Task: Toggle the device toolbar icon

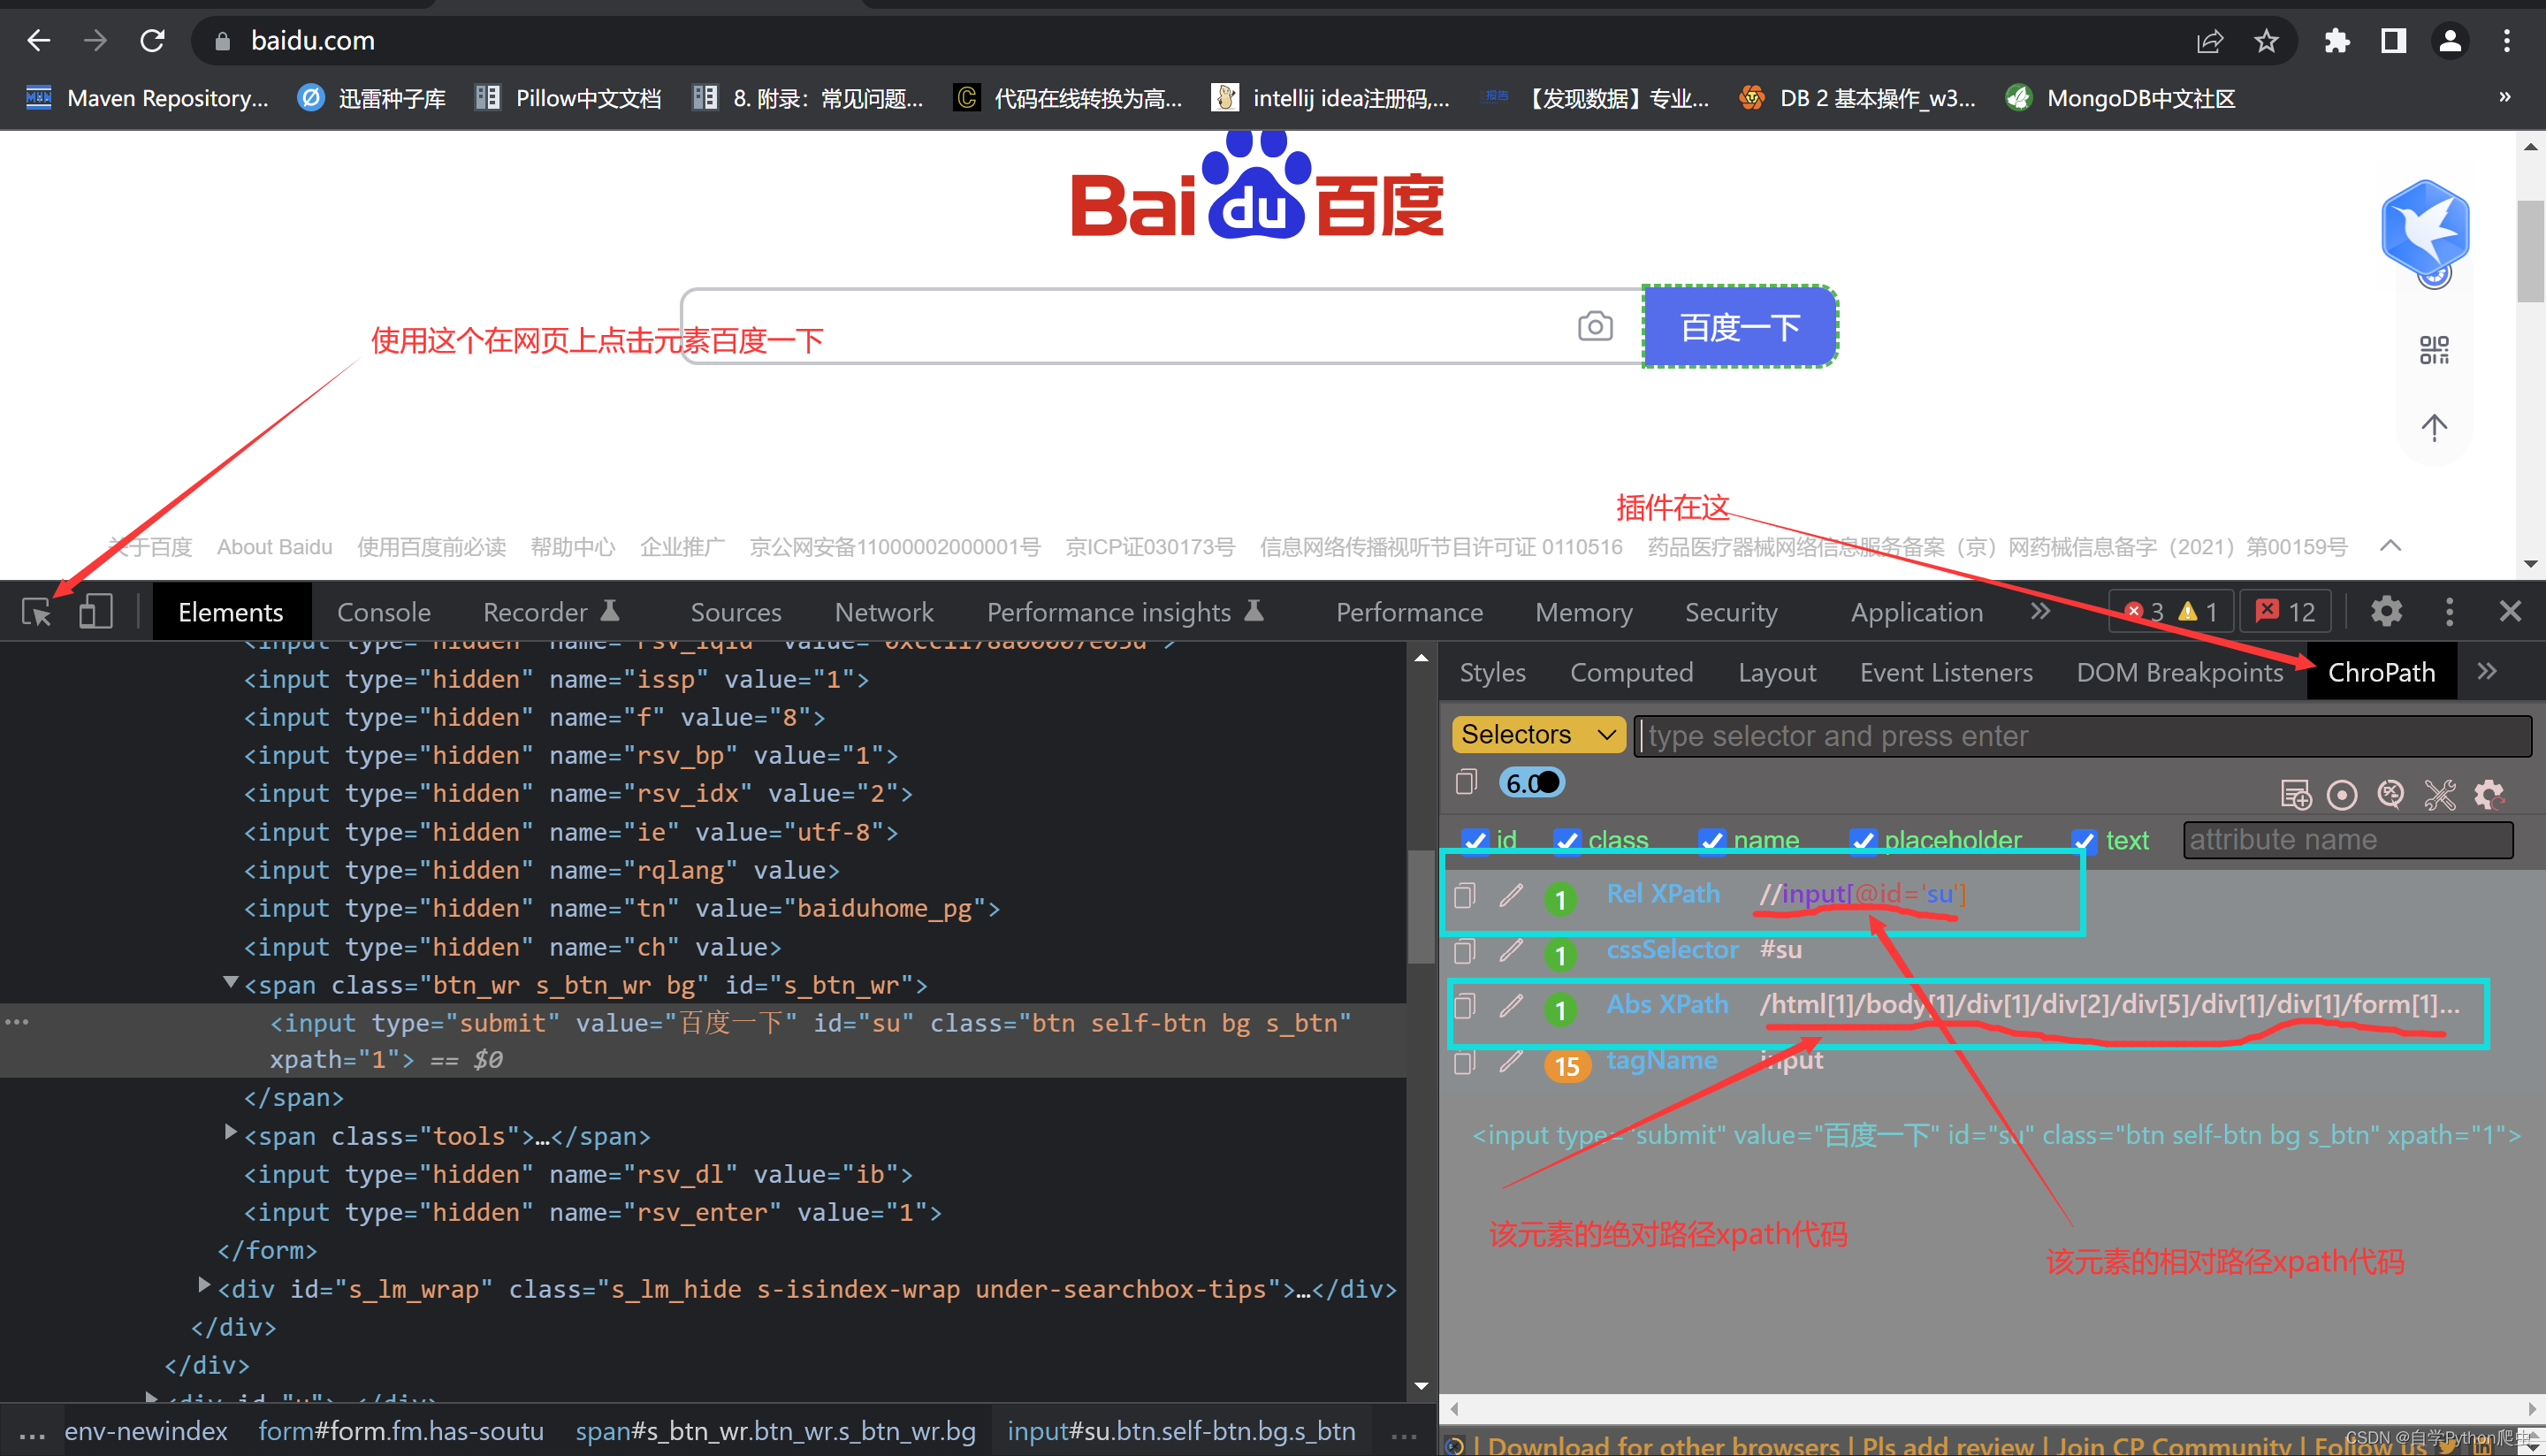Action: coord(96,612)
